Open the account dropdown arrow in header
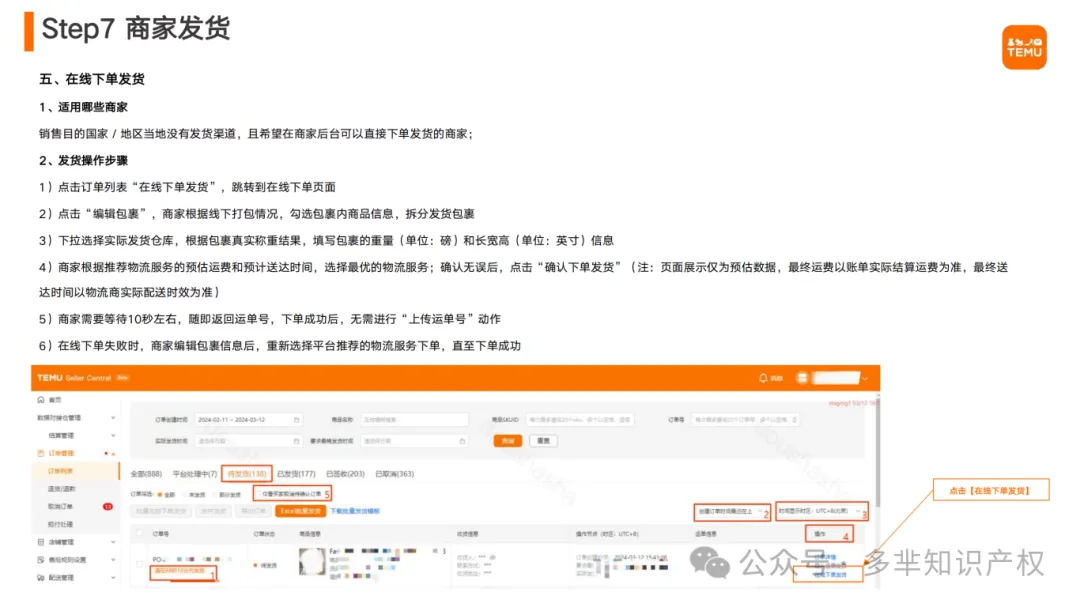The width and height of the screenshot is (1080, 607). click(x=865, y=378)
